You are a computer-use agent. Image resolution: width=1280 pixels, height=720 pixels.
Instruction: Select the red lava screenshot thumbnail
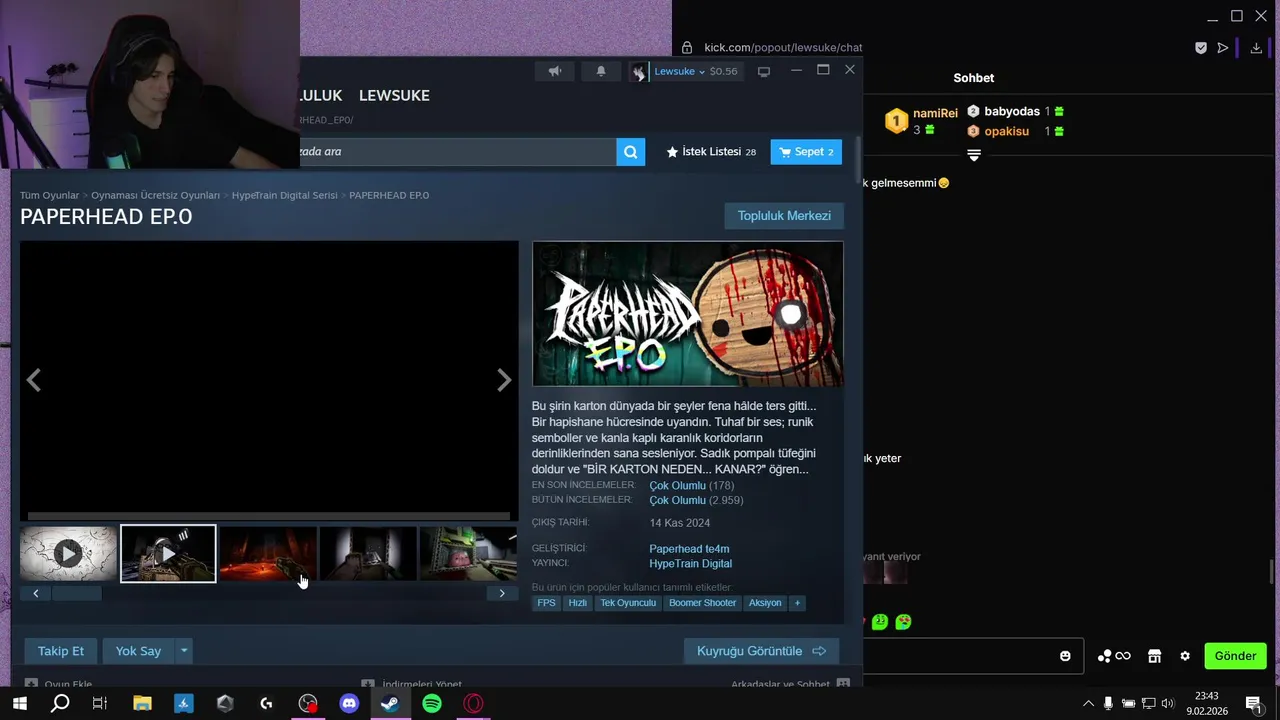coord(268,553)
